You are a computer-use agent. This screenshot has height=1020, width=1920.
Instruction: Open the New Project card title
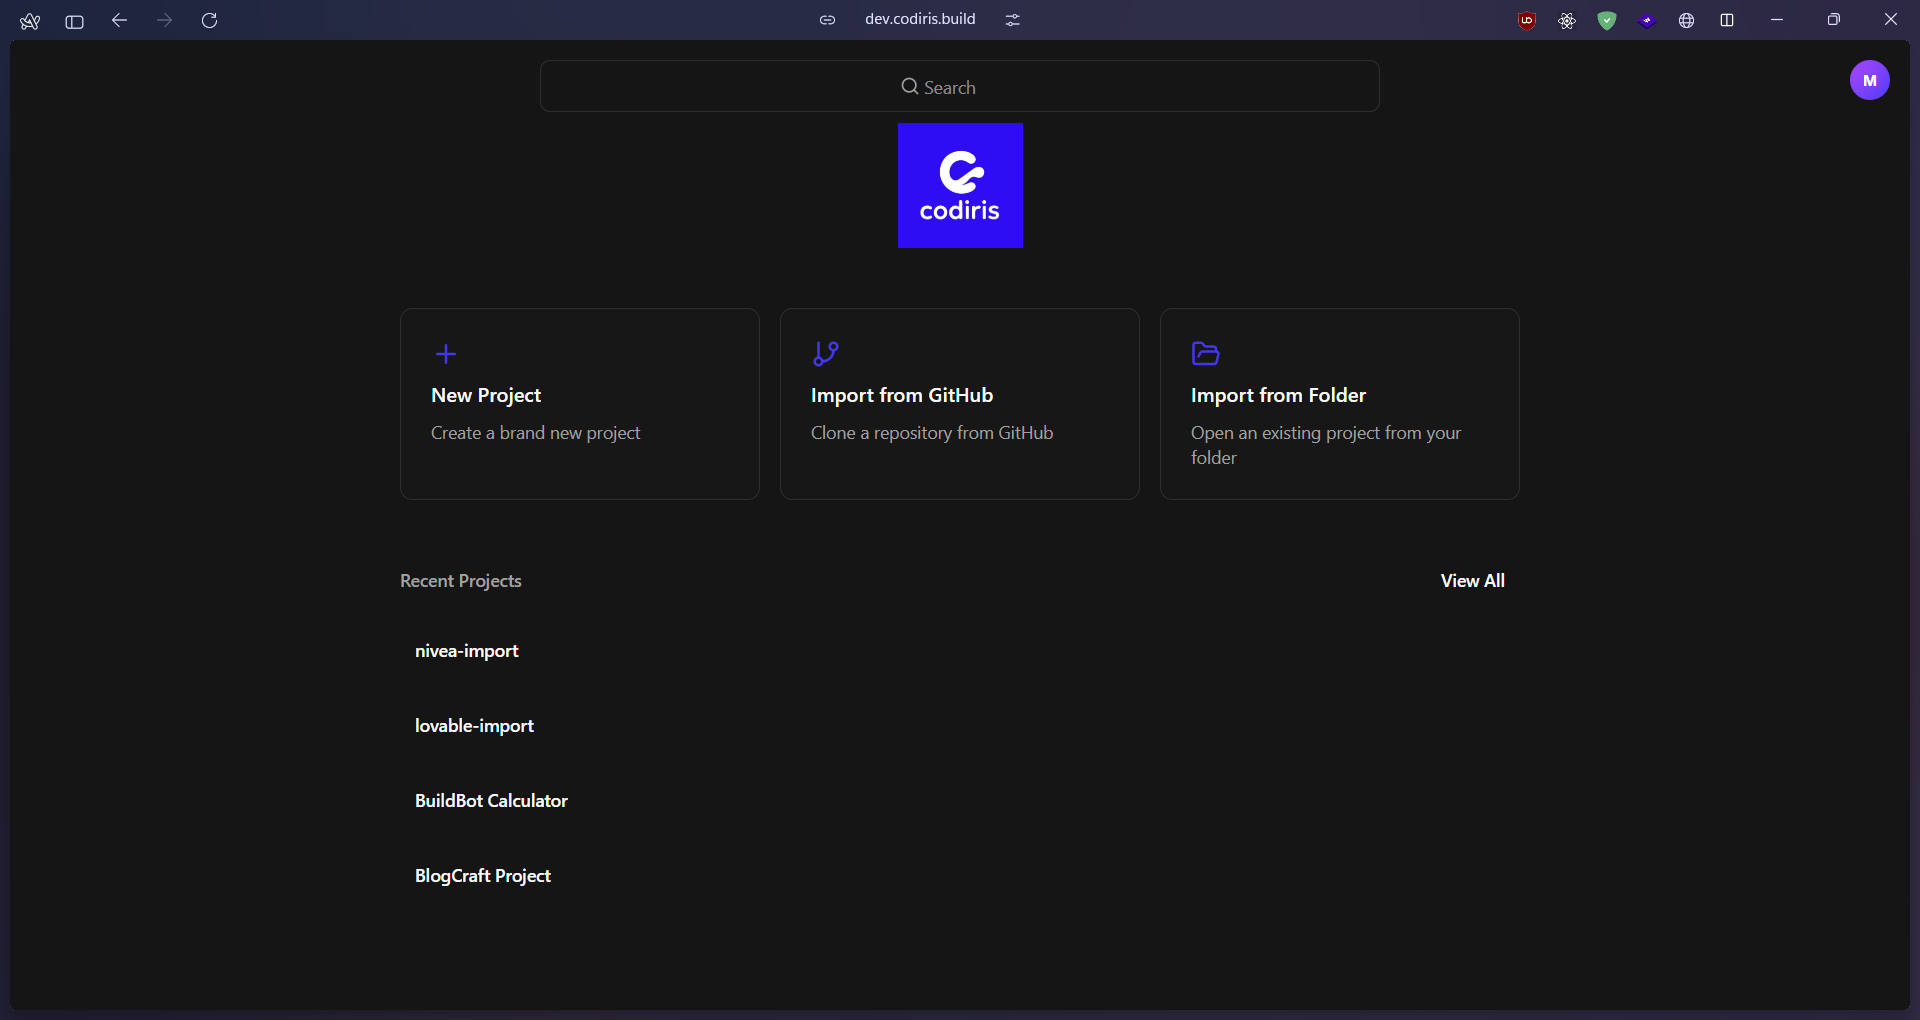pyautogui.click(x=486, y=395)
